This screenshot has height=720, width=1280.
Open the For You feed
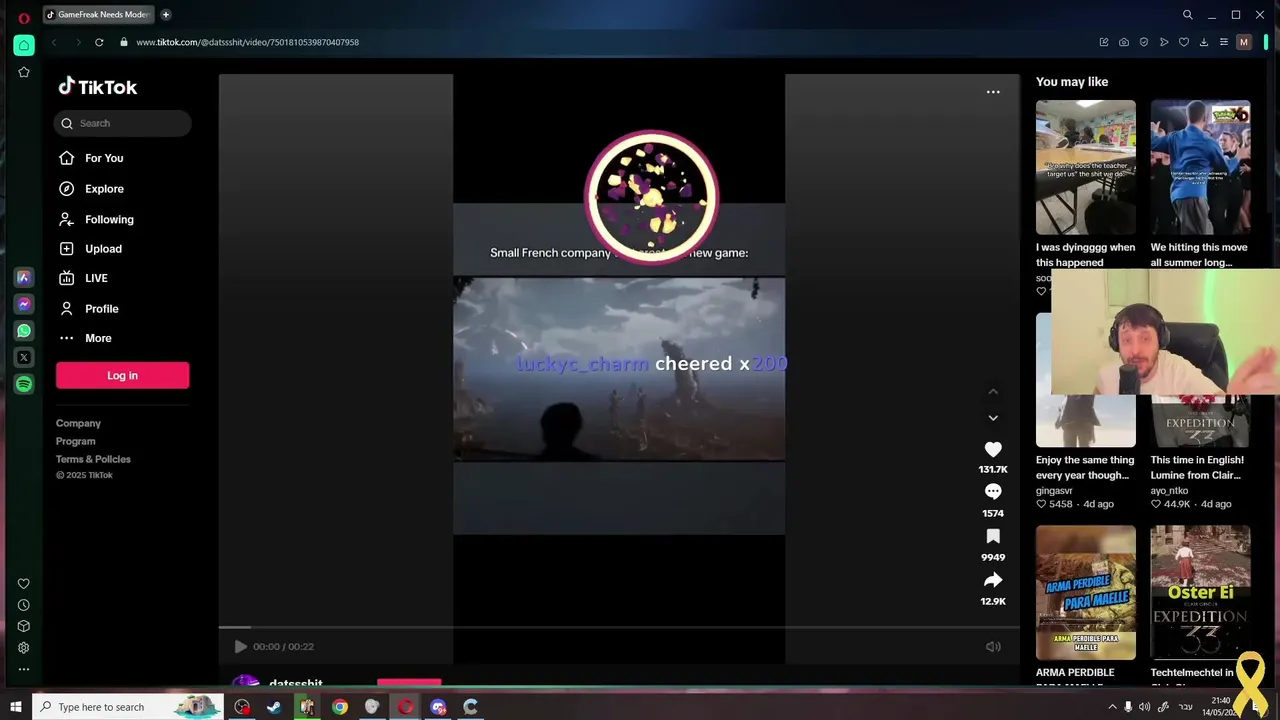[104, 158]
